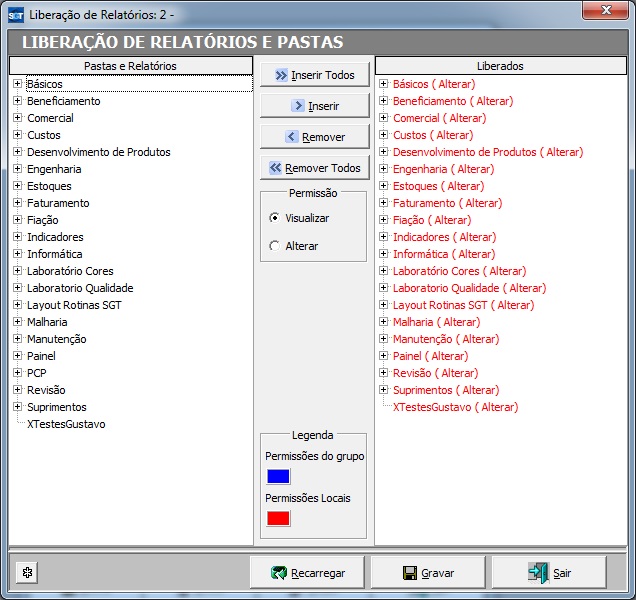This screenshot has height=600, width=636.
Task: Select Indicadores in the left tree
Action: [x=55, y=237]
